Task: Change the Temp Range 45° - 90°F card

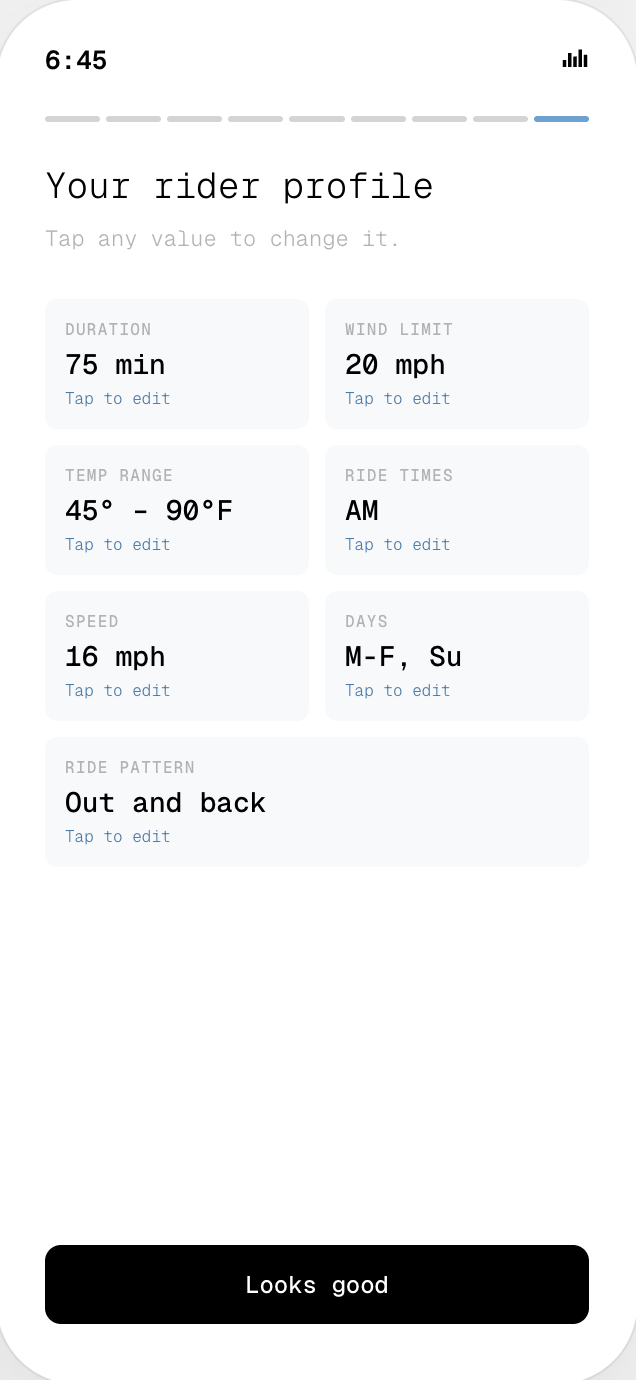Action: (x=177, y=510)
